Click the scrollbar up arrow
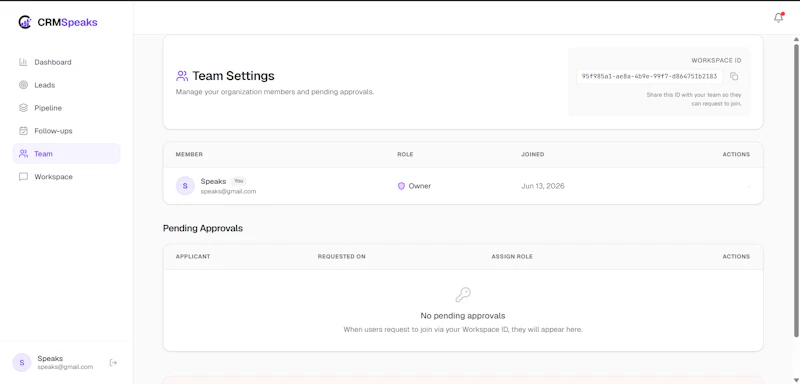 (796, 39)
